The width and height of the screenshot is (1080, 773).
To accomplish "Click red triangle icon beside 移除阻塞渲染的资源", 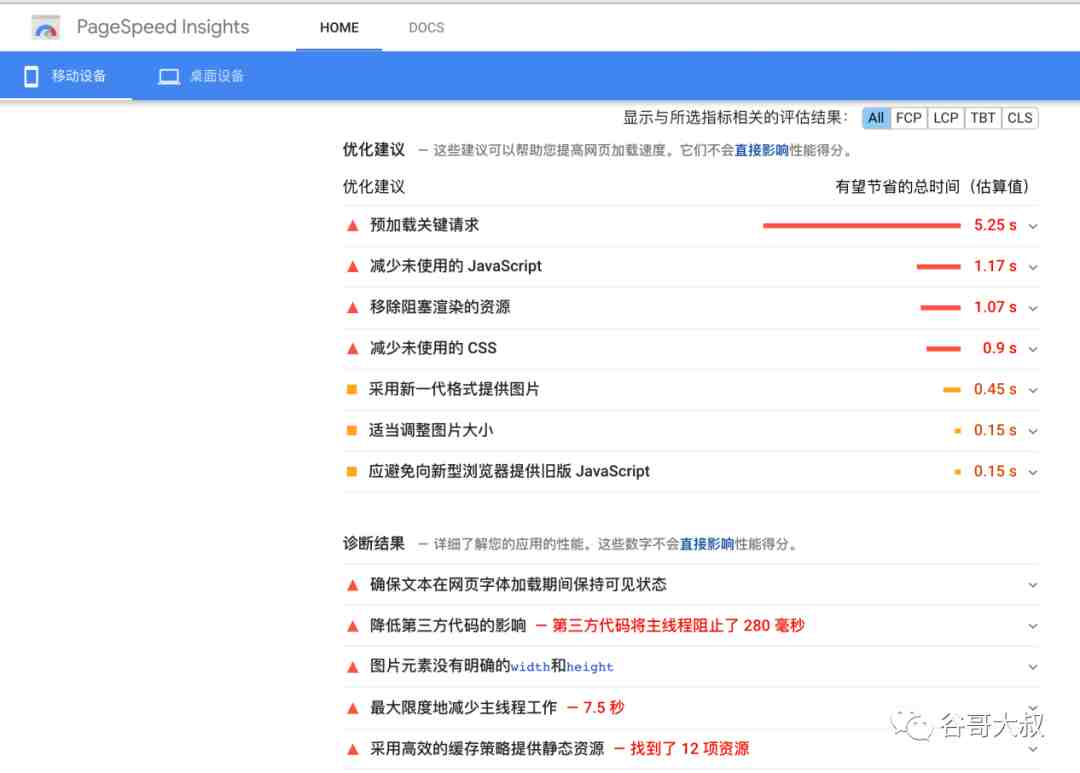I will (353, 307).
